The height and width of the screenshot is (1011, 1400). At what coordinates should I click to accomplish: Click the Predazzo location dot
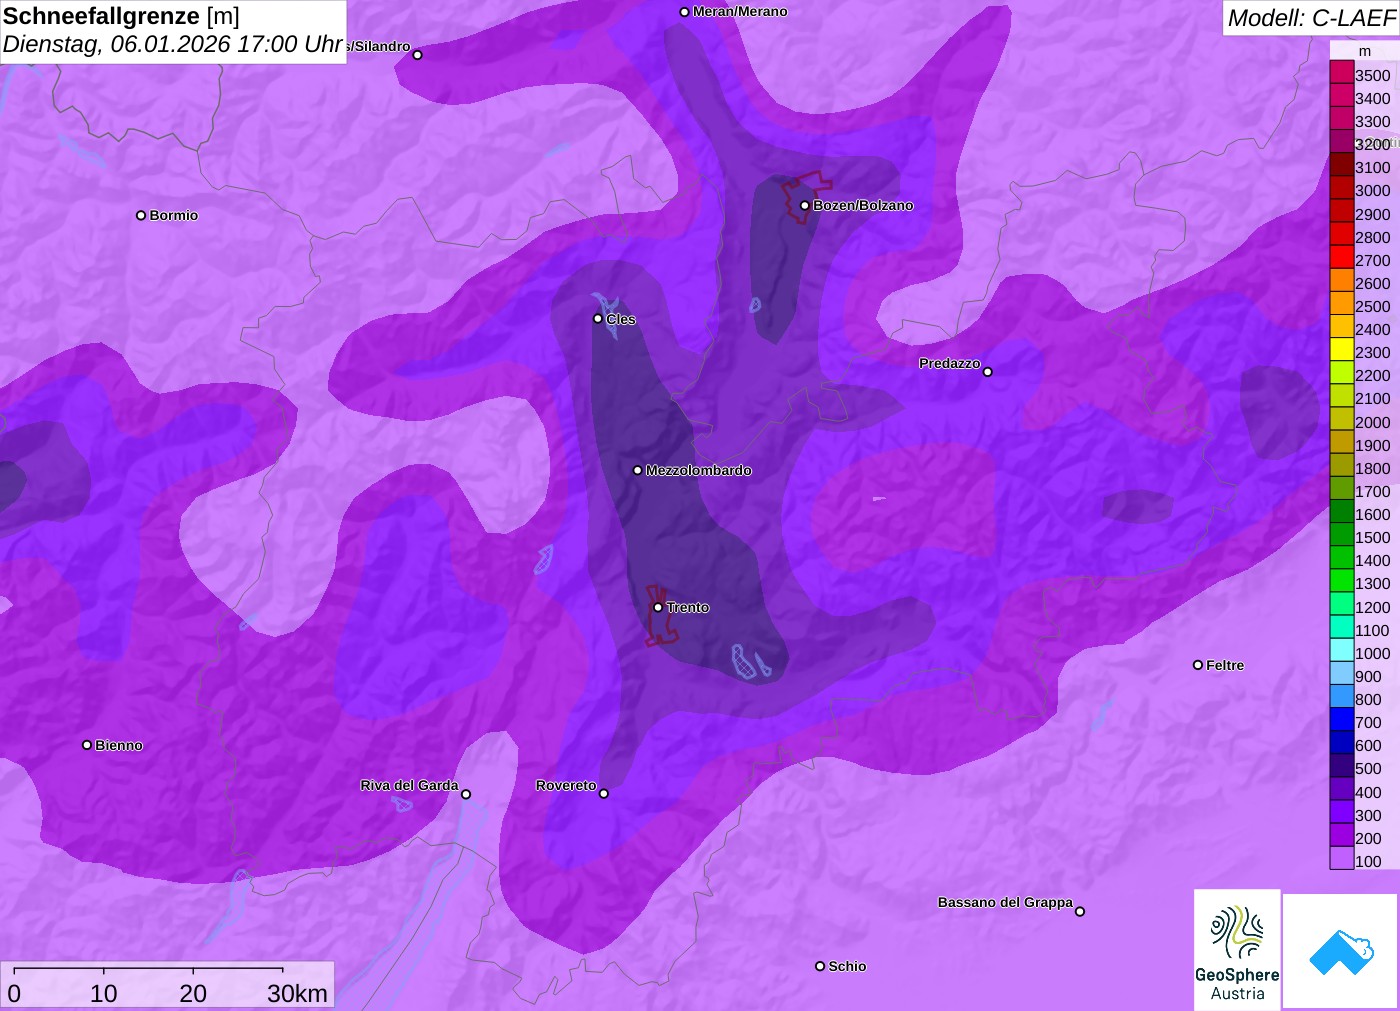(988, 372)
